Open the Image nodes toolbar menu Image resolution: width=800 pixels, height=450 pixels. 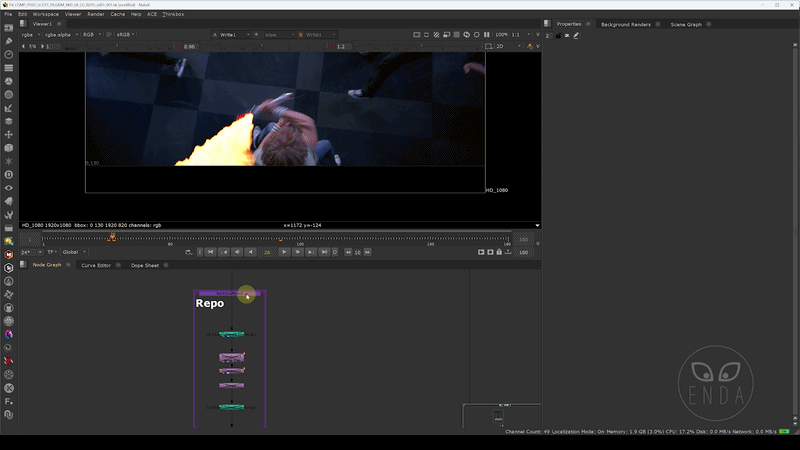click(x=9, y=28)
